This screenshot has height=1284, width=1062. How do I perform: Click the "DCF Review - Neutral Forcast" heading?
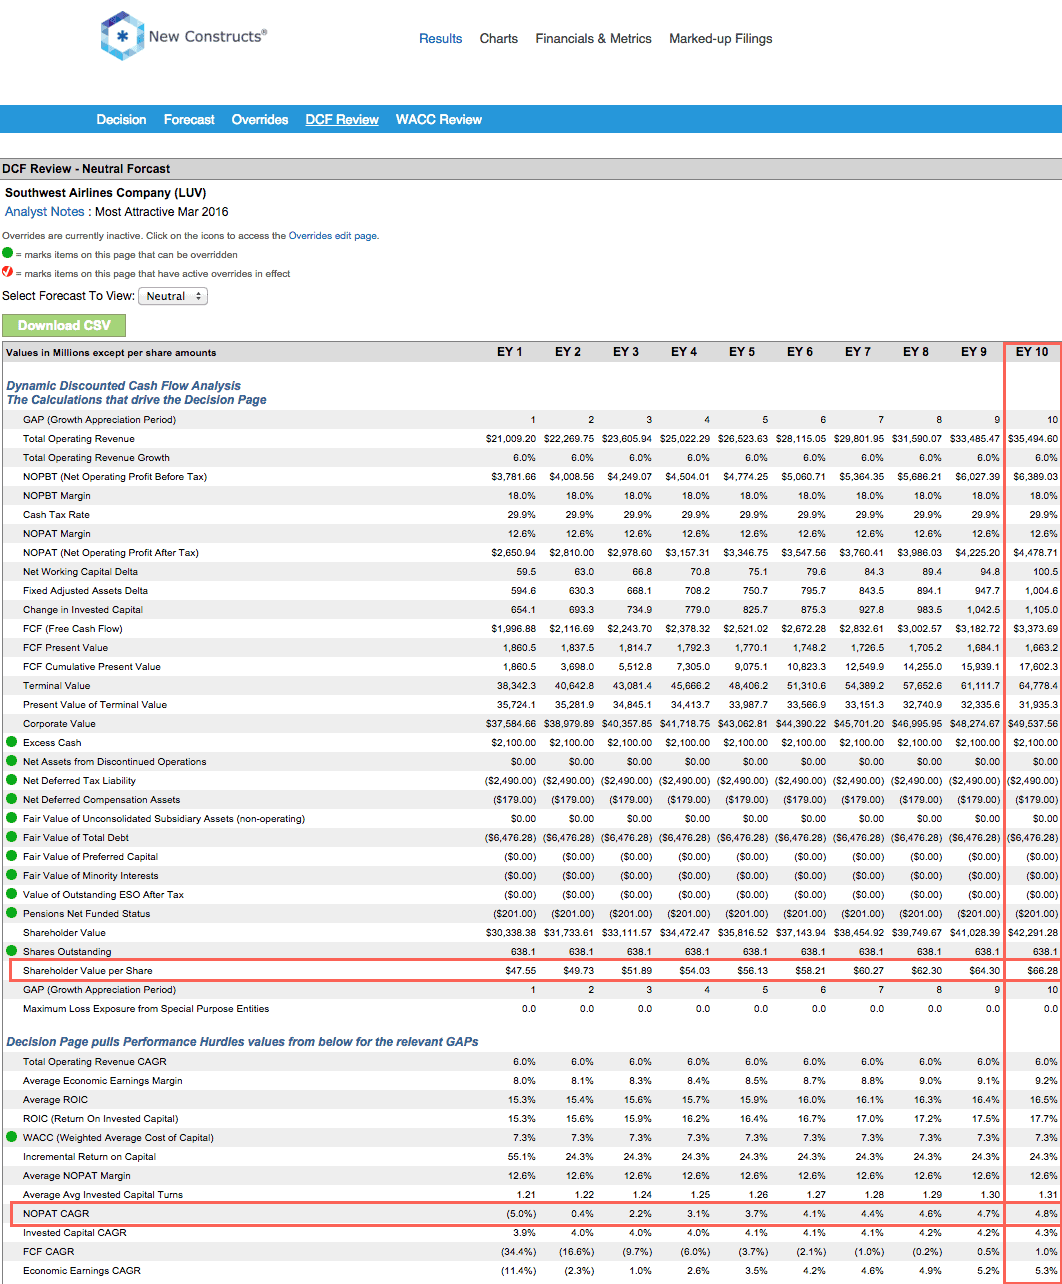click(86, 169)
